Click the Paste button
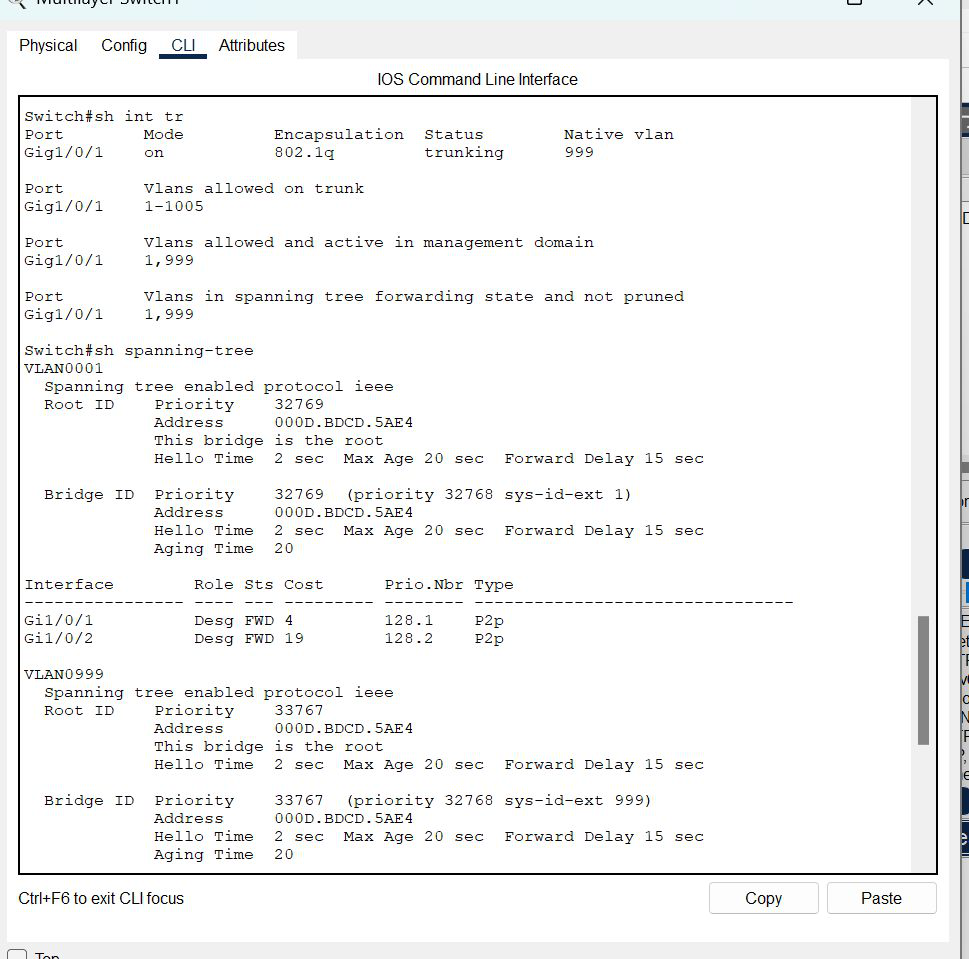 click(881, 898)
